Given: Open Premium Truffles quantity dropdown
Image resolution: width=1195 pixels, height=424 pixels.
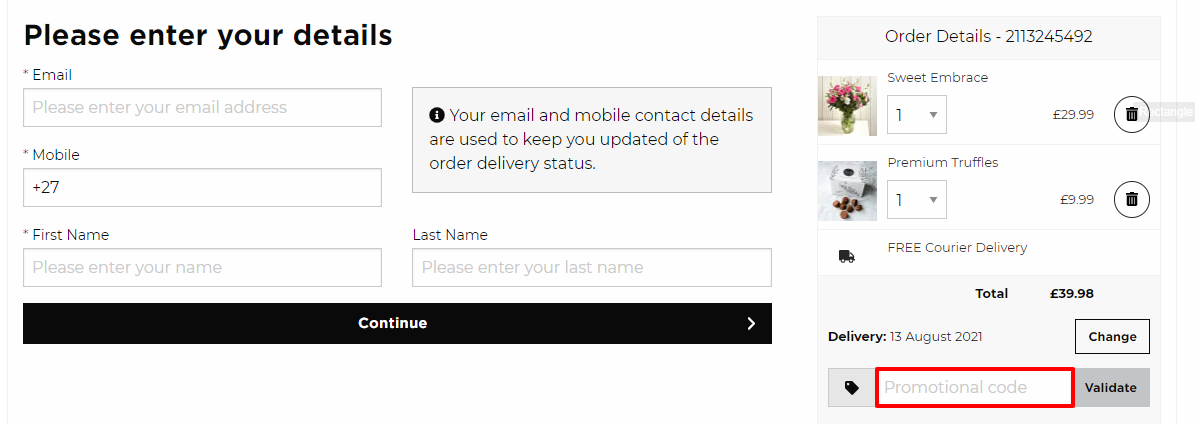Looking at the screenshot, I should pyautogui.click(x=917, y=200).
